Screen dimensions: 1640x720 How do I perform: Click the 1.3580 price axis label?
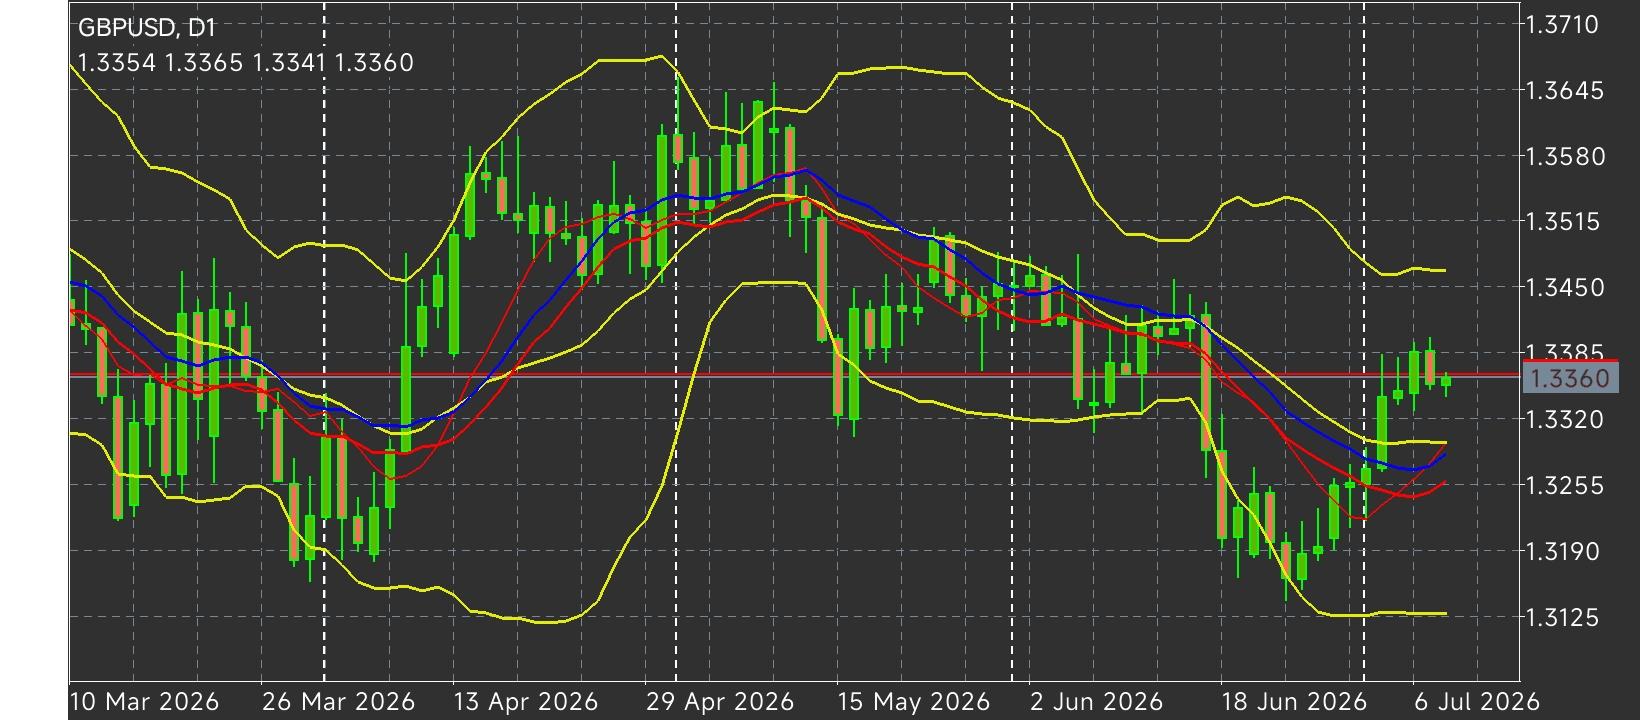tap(1566, 157)
